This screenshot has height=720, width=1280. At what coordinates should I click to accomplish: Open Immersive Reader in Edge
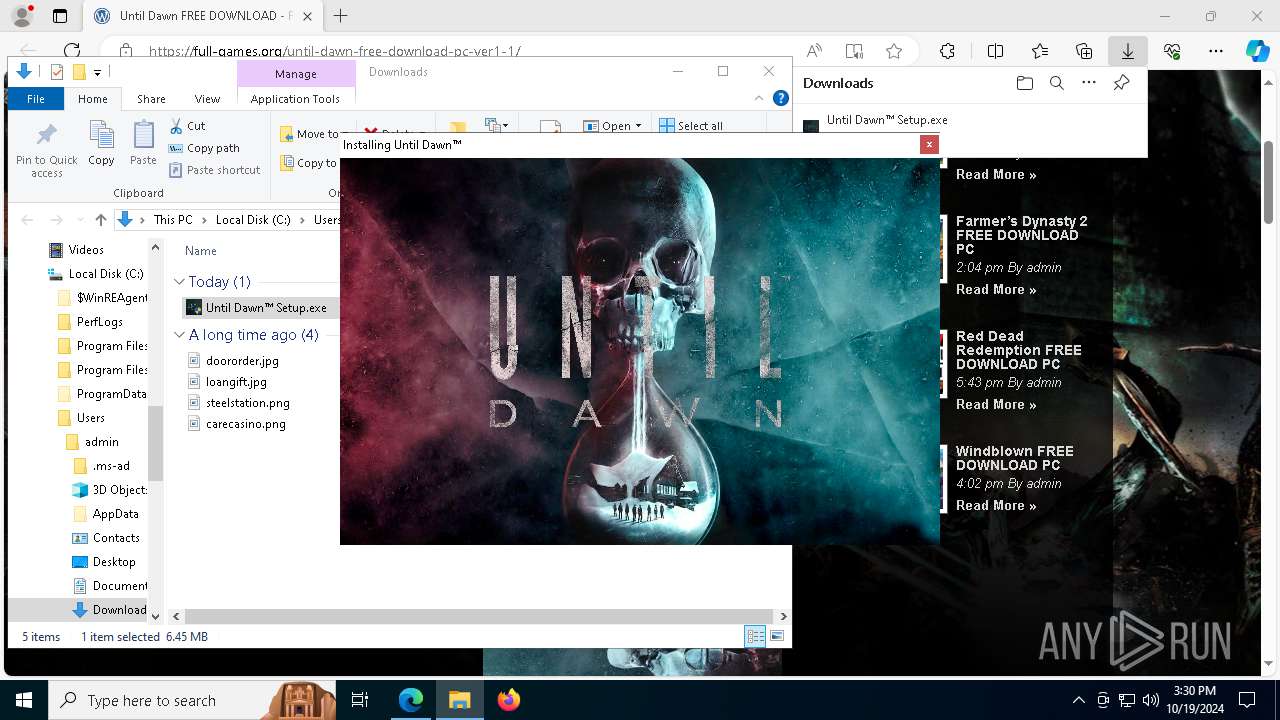pyautogui.click(x=854, y=51)
